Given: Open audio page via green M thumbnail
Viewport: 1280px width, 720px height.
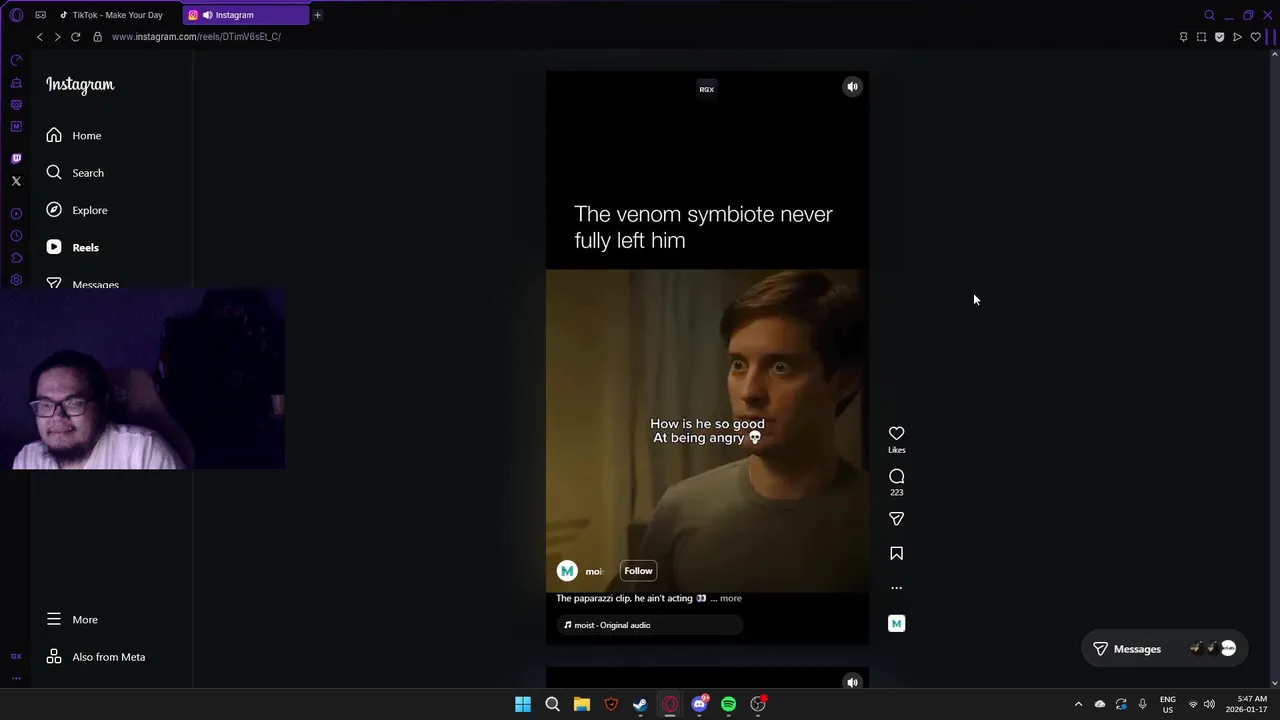Looking at the screenshot, I should pyautogui.click(x=896, y=624).
